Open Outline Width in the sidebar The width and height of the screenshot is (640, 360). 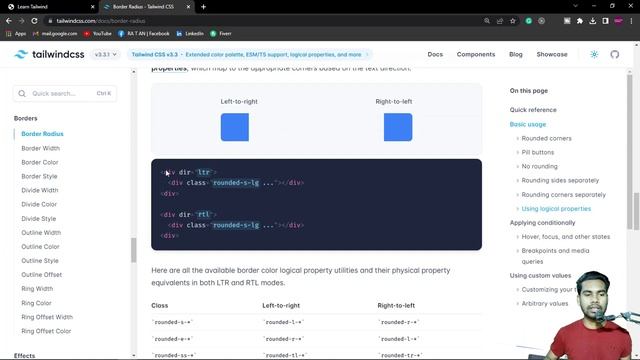41,232
